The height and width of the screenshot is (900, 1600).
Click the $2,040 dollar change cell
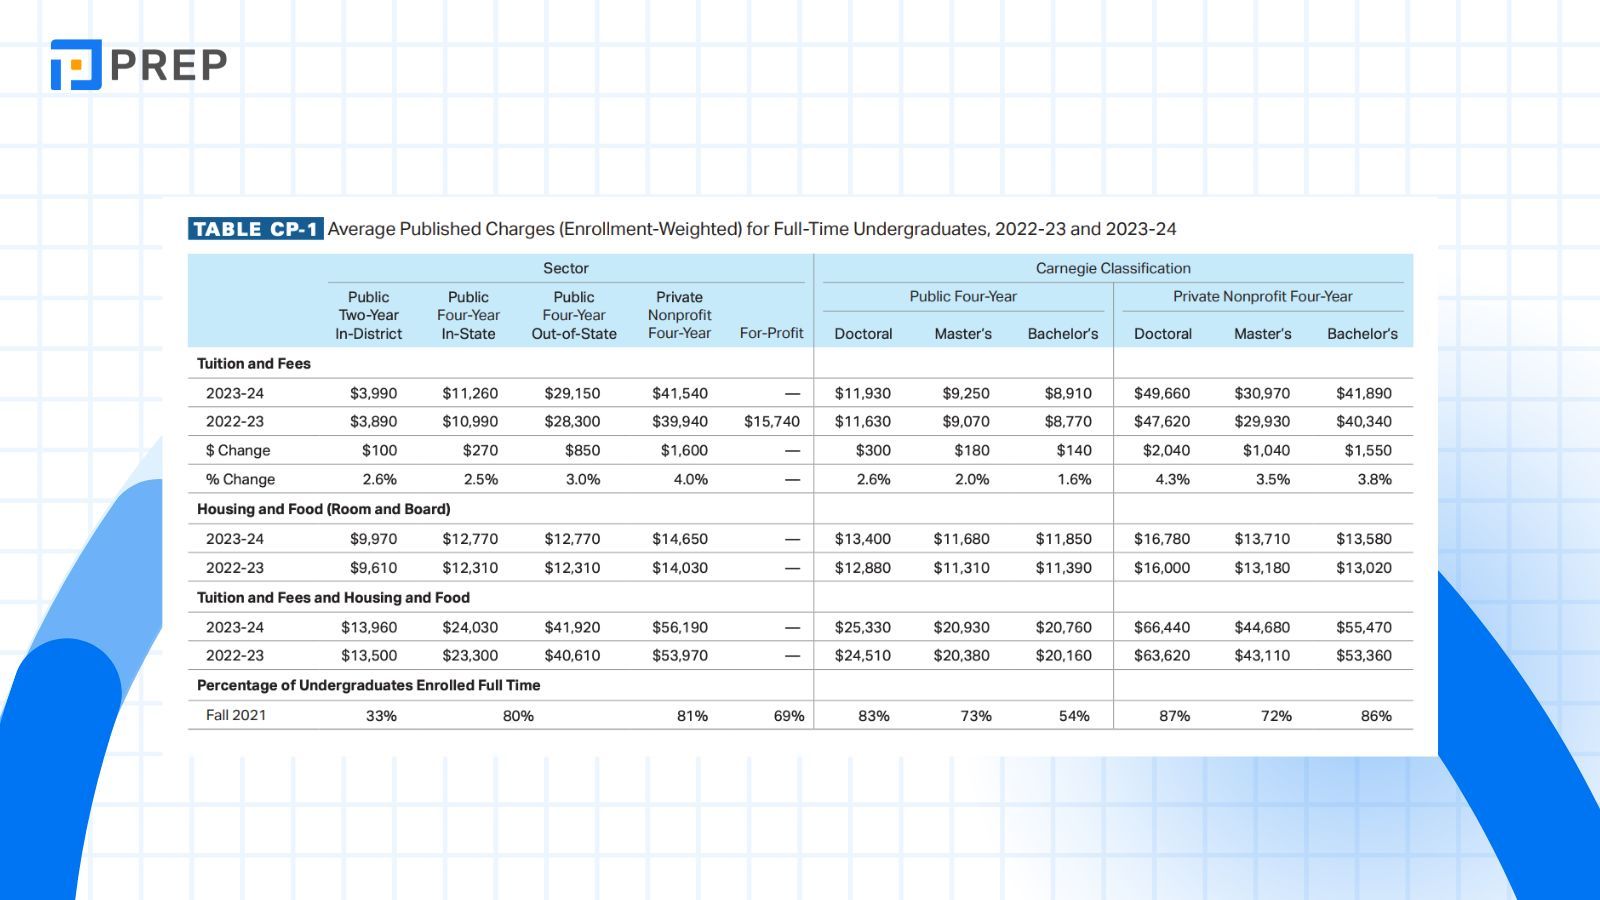(1166, 450)
